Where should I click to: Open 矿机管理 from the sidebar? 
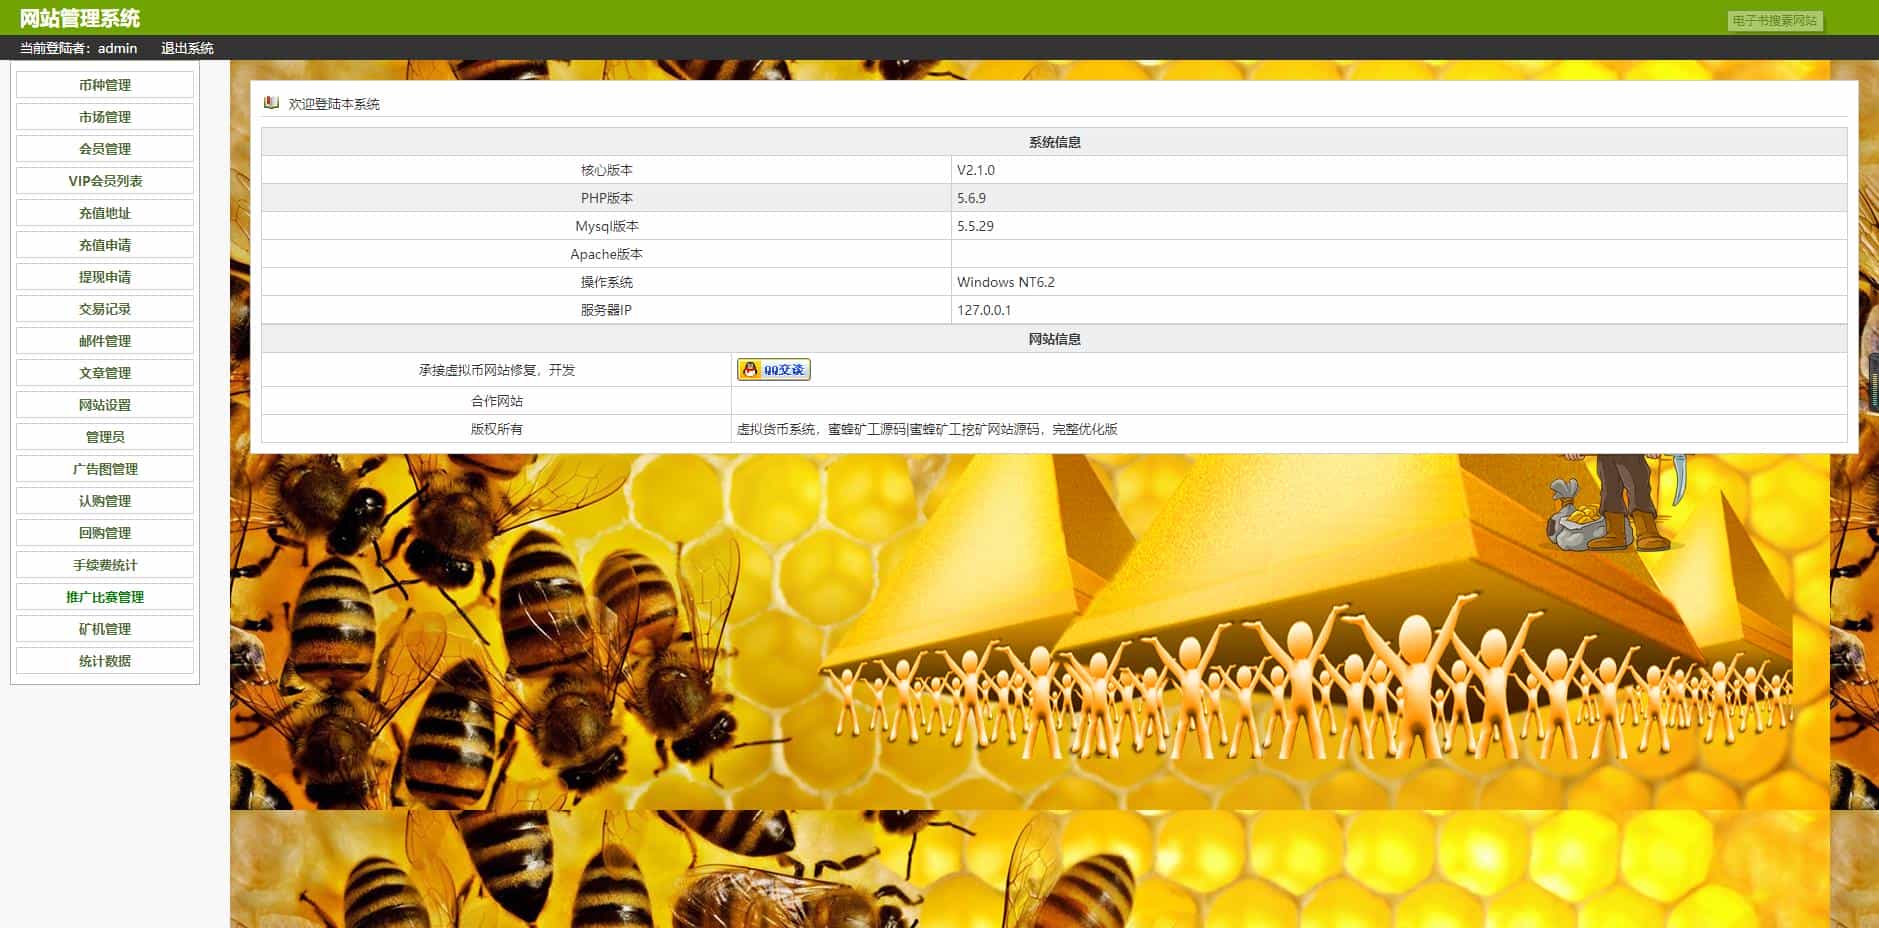[105, 629]
